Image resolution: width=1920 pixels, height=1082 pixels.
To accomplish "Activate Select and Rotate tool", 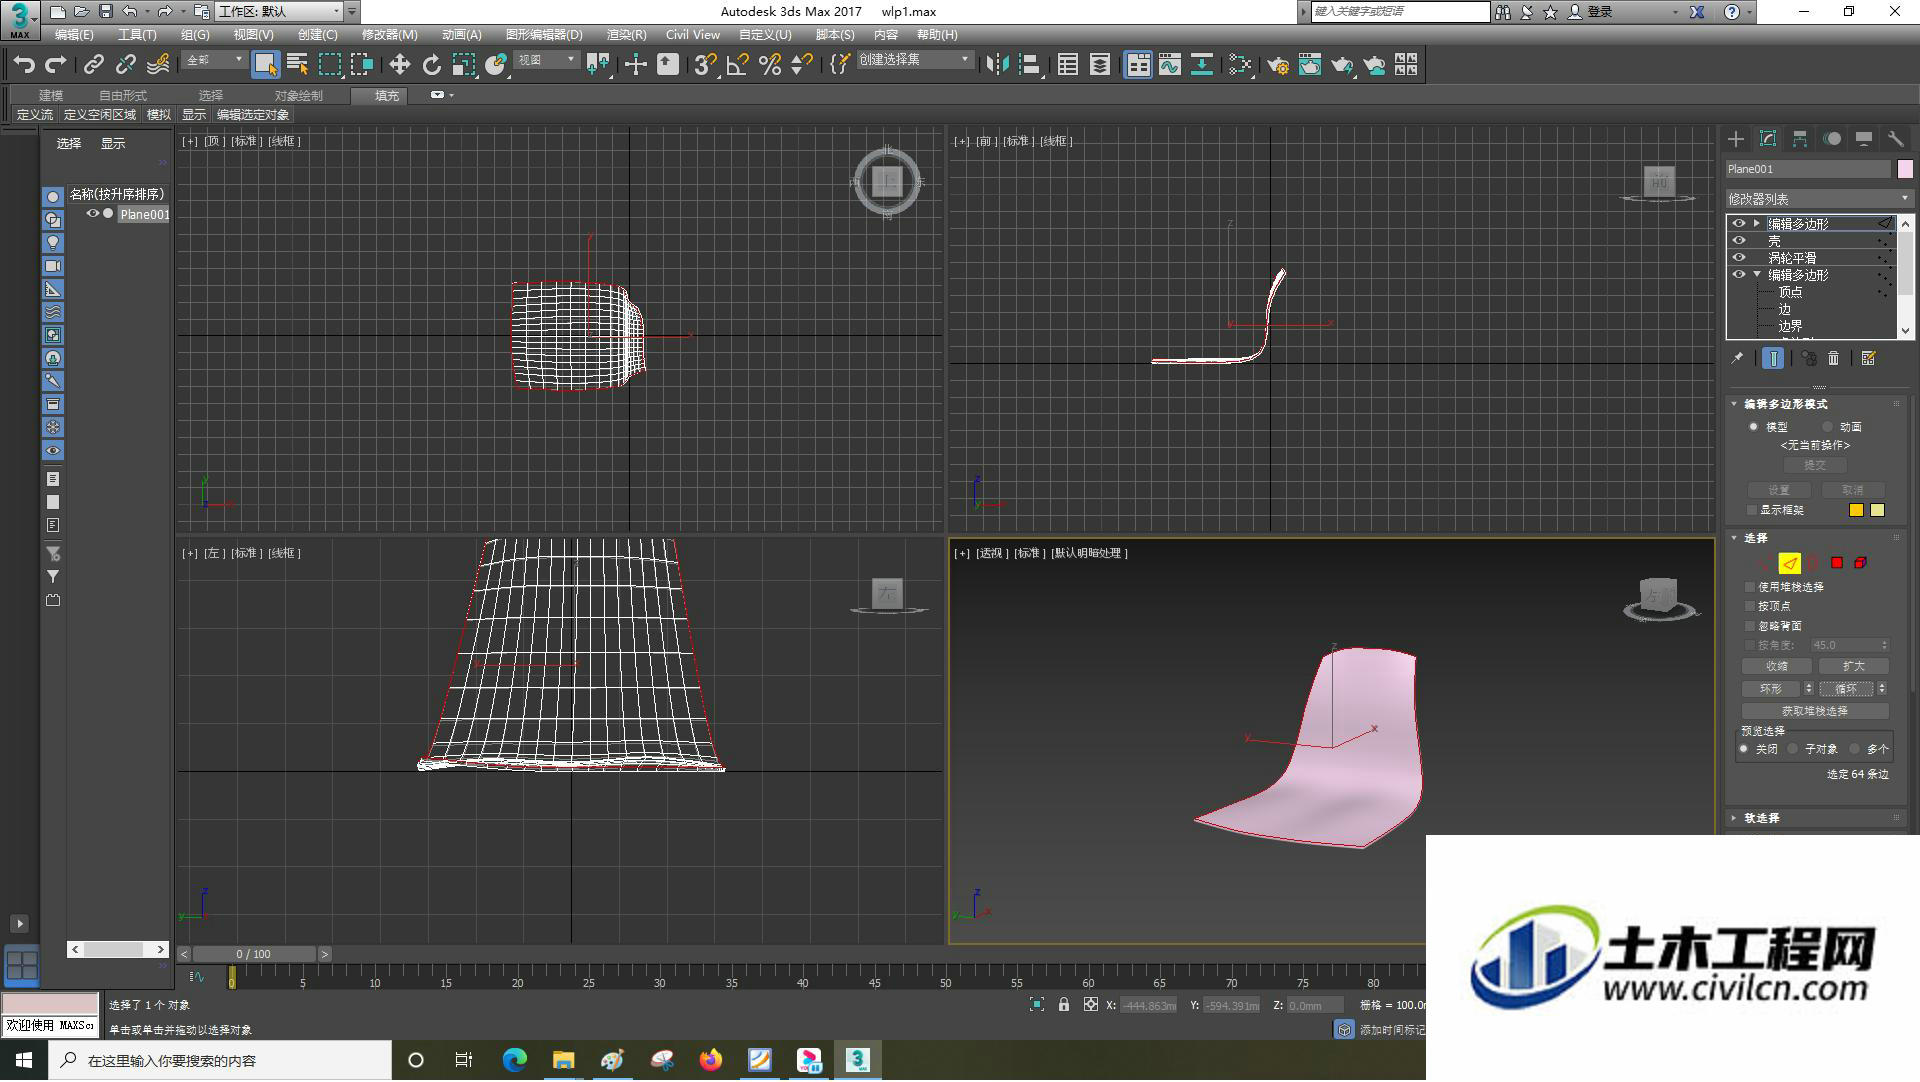I will point(431,65).
